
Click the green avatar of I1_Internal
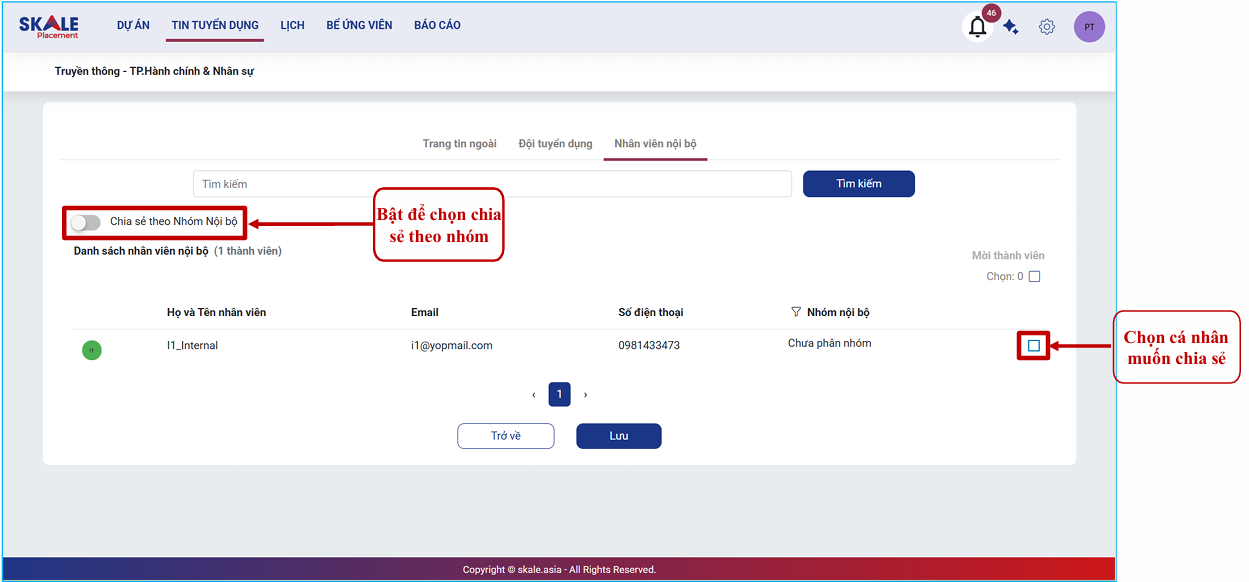(92, 350)
